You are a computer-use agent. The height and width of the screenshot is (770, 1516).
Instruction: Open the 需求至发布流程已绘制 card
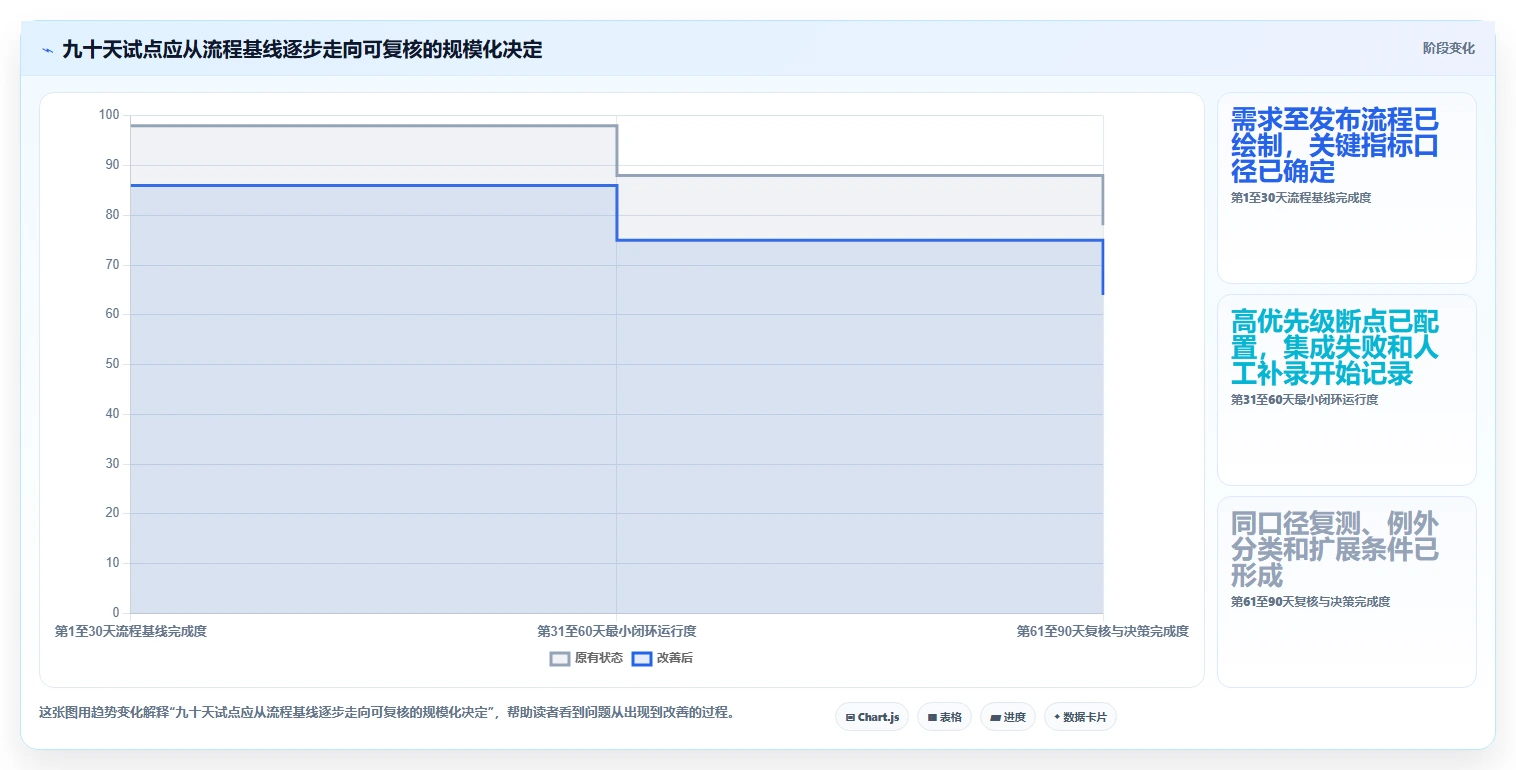coord(1346,188)
